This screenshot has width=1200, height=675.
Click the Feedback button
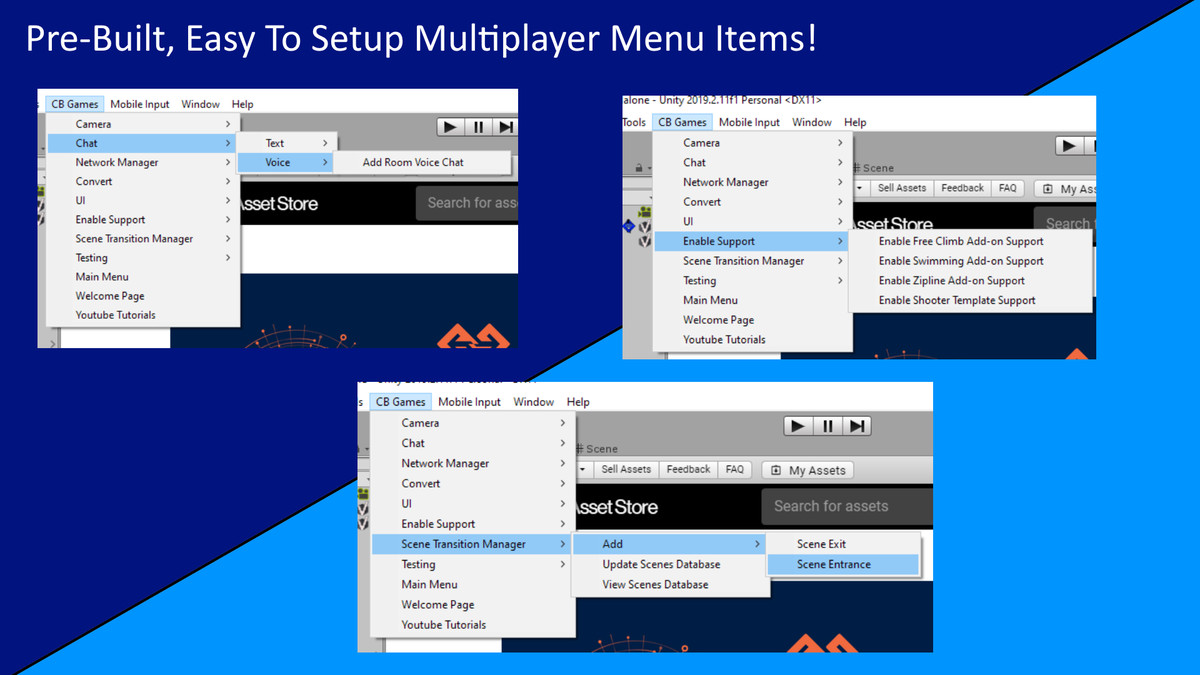click(962, 187)
